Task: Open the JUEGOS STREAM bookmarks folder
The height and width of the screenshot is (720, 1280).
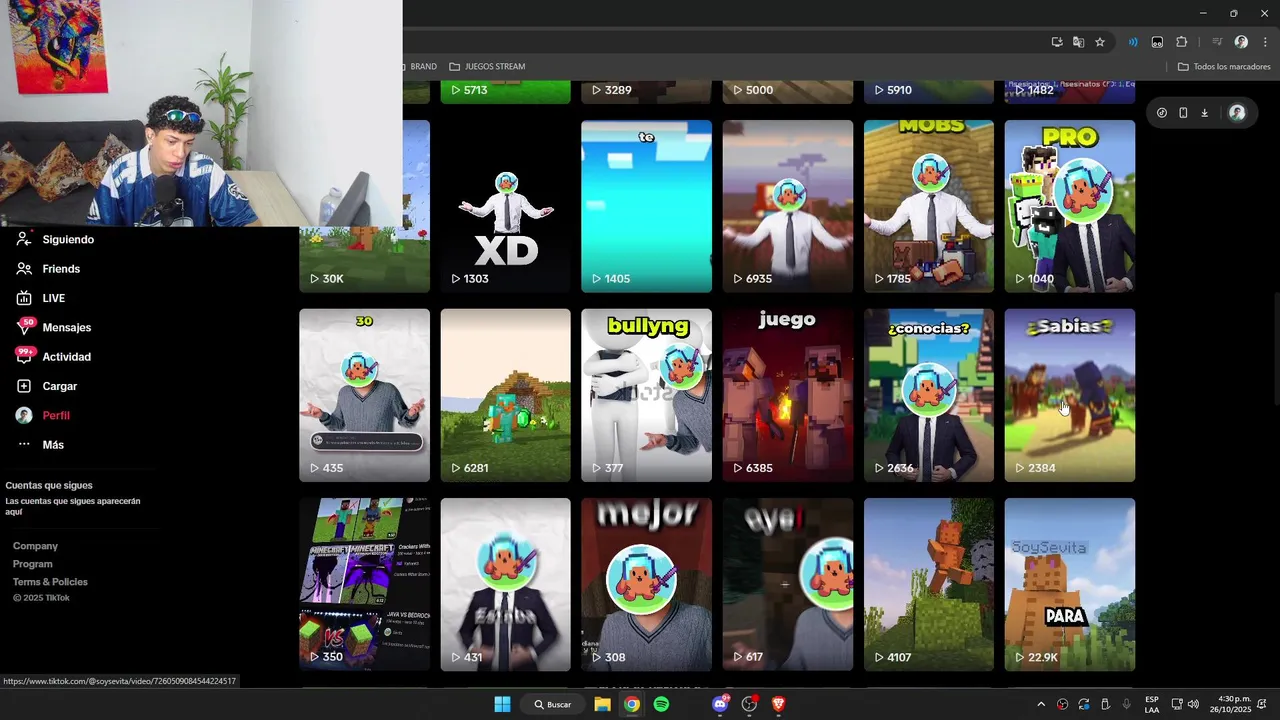Action: point(488,66)
